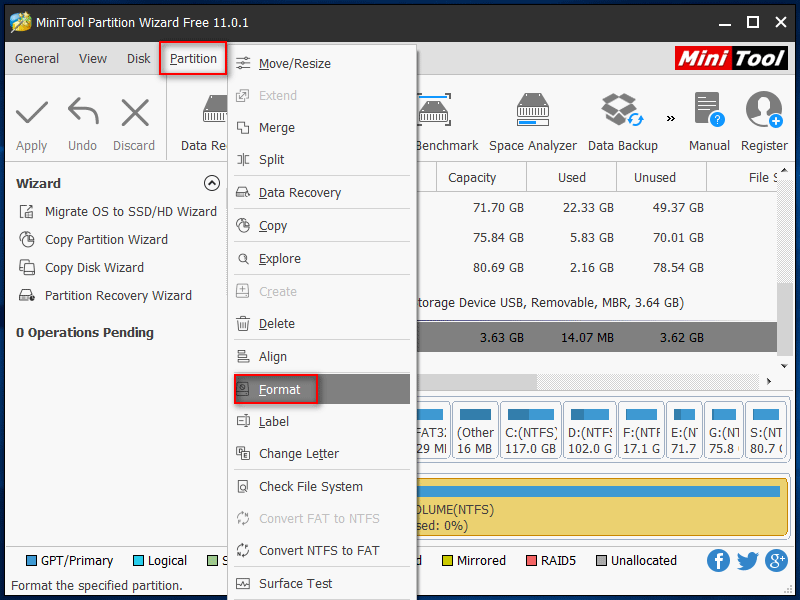Click the partition list scroll up arrow
Screen dimensions: 800x600
(784, 170)
